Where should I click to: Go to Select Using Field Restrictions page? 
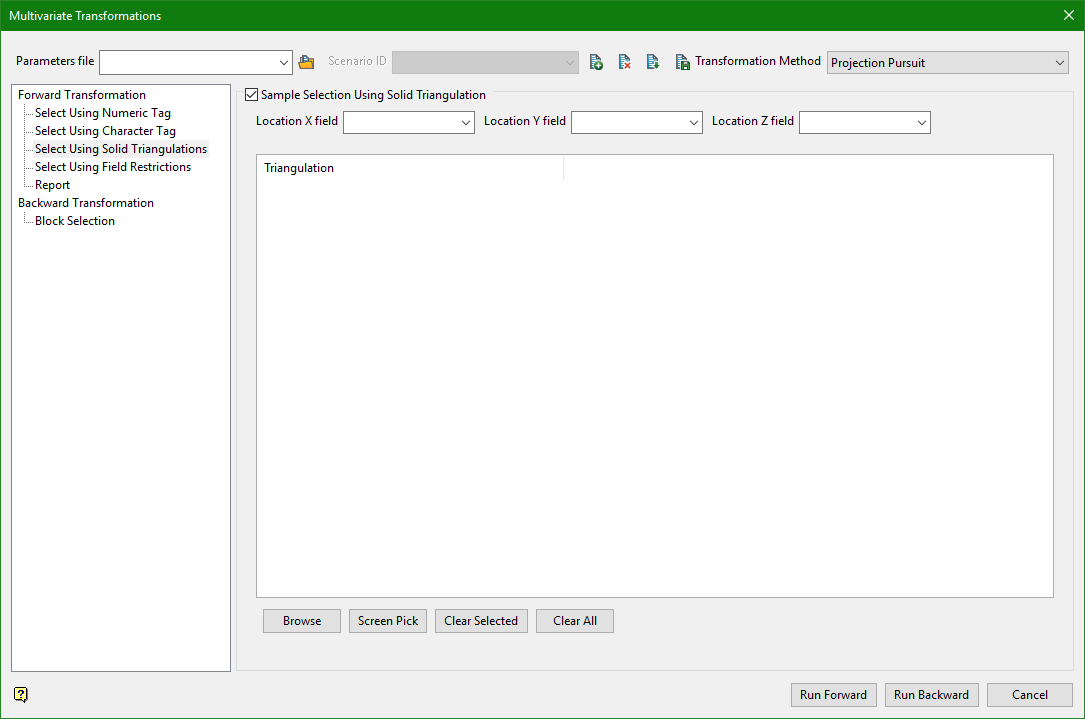112,167
